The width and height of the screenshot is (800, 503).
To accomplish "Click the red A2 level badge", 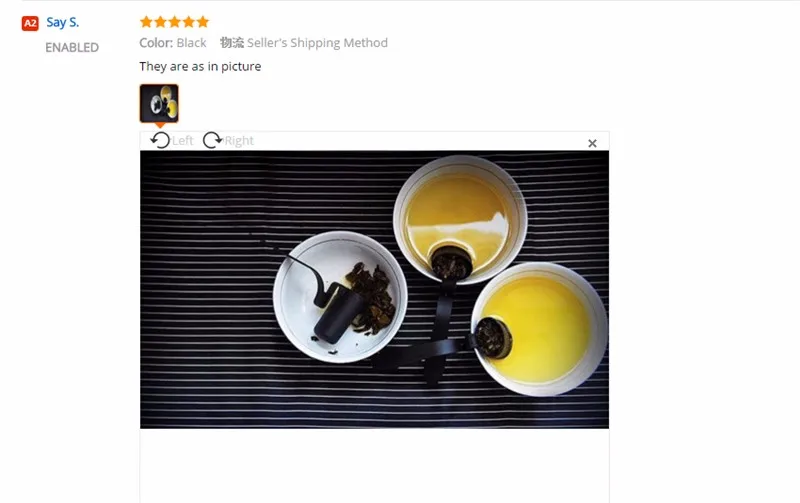I will pos(30,23).
